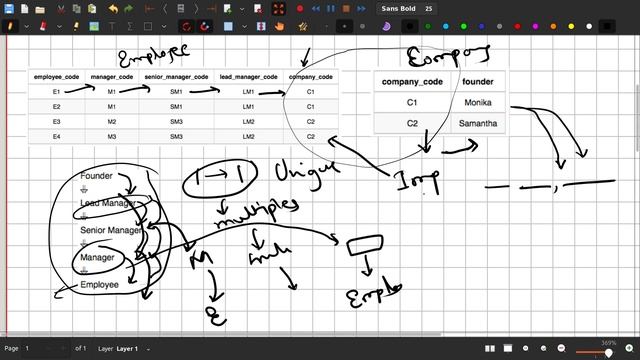Pick the red color
This screenshot has width=640, height=360.
pyautogui.click(x=518, y=27)
